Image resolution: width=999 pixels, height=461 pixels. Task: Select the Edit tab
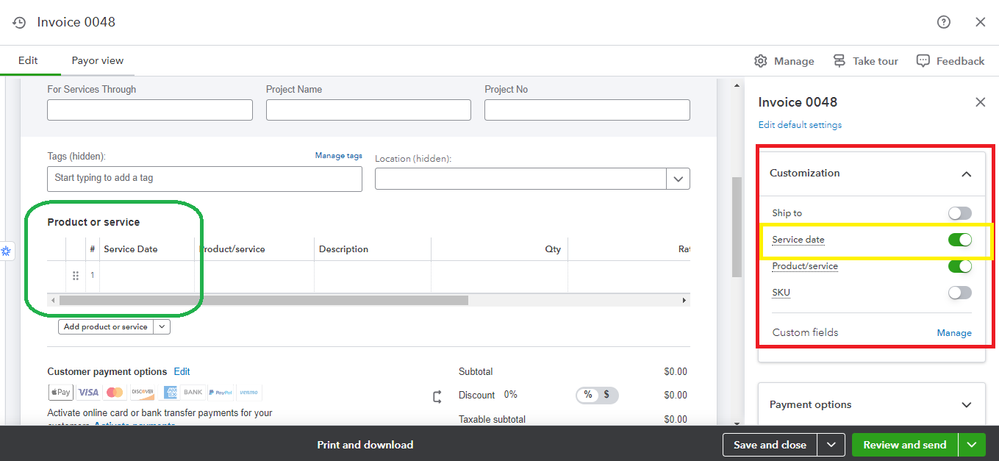click(x=28, y=61)
